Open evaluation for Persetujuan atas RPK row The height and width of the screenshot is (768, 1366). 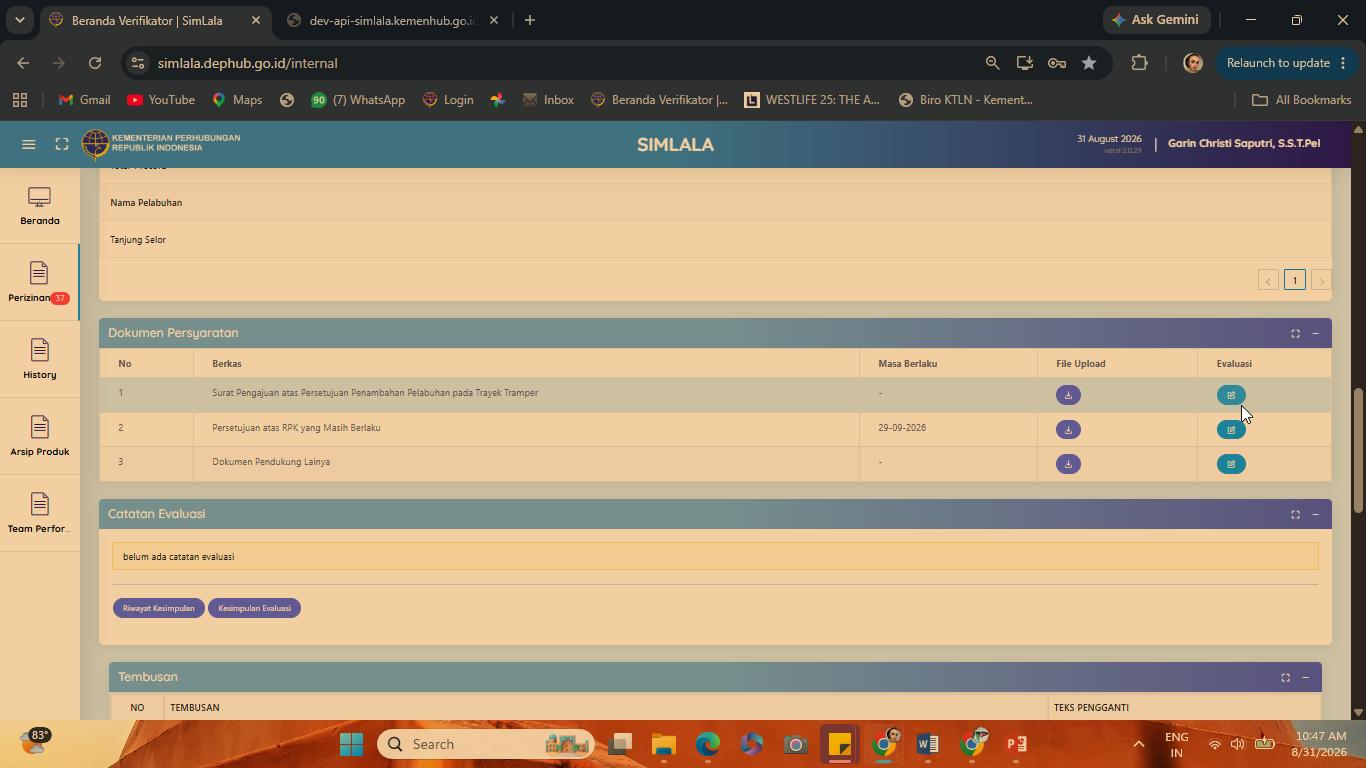(x=1231, y=430)
